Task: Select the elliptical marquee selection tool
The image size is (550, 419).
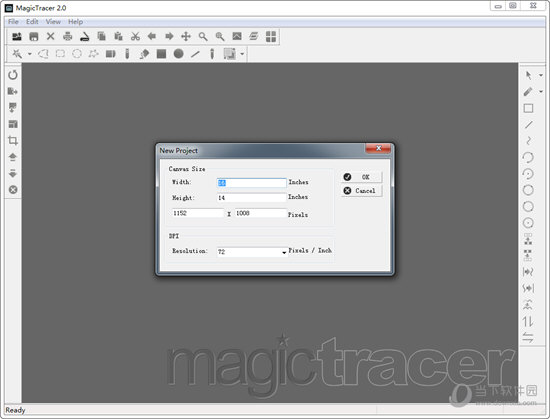Action: click(77, 54)
